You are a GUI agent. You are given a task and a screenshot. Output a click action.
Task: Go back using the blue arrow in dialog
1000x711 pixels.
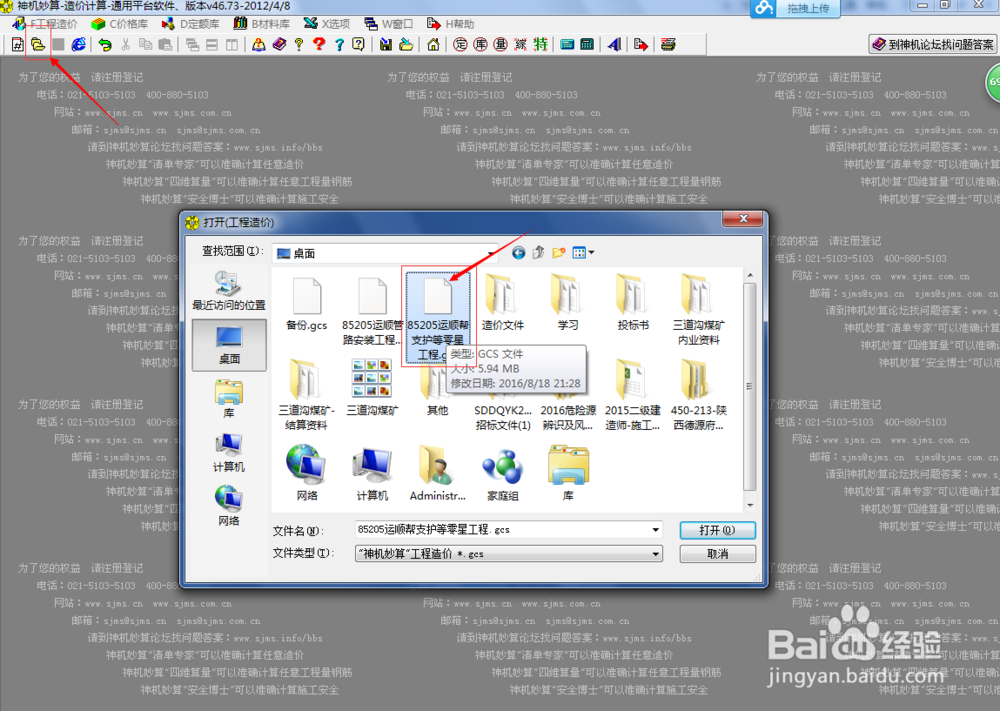(x=518, y=253)
